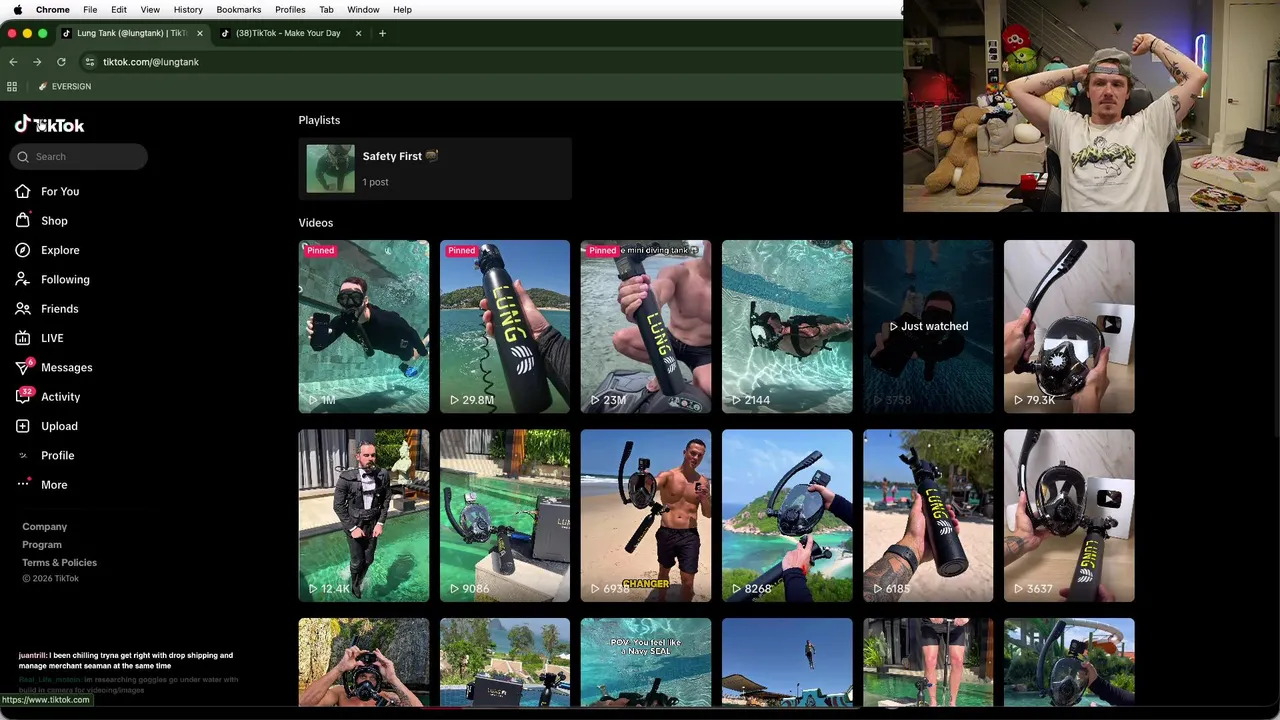This screenshot has height=720, width=1280.
Task: Click the Videos section heading
Action: (x=316, y=223)
